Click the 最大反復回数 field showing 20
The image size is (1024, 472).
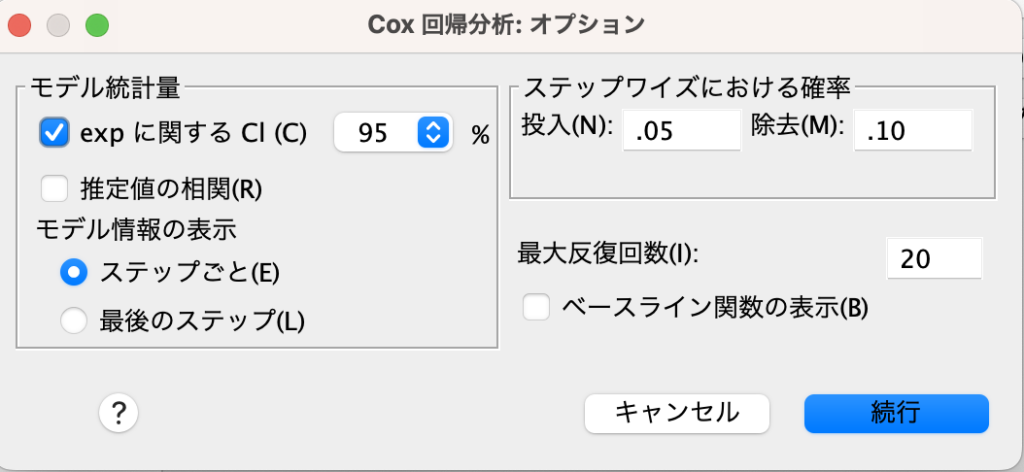click(x=934, y=259)
